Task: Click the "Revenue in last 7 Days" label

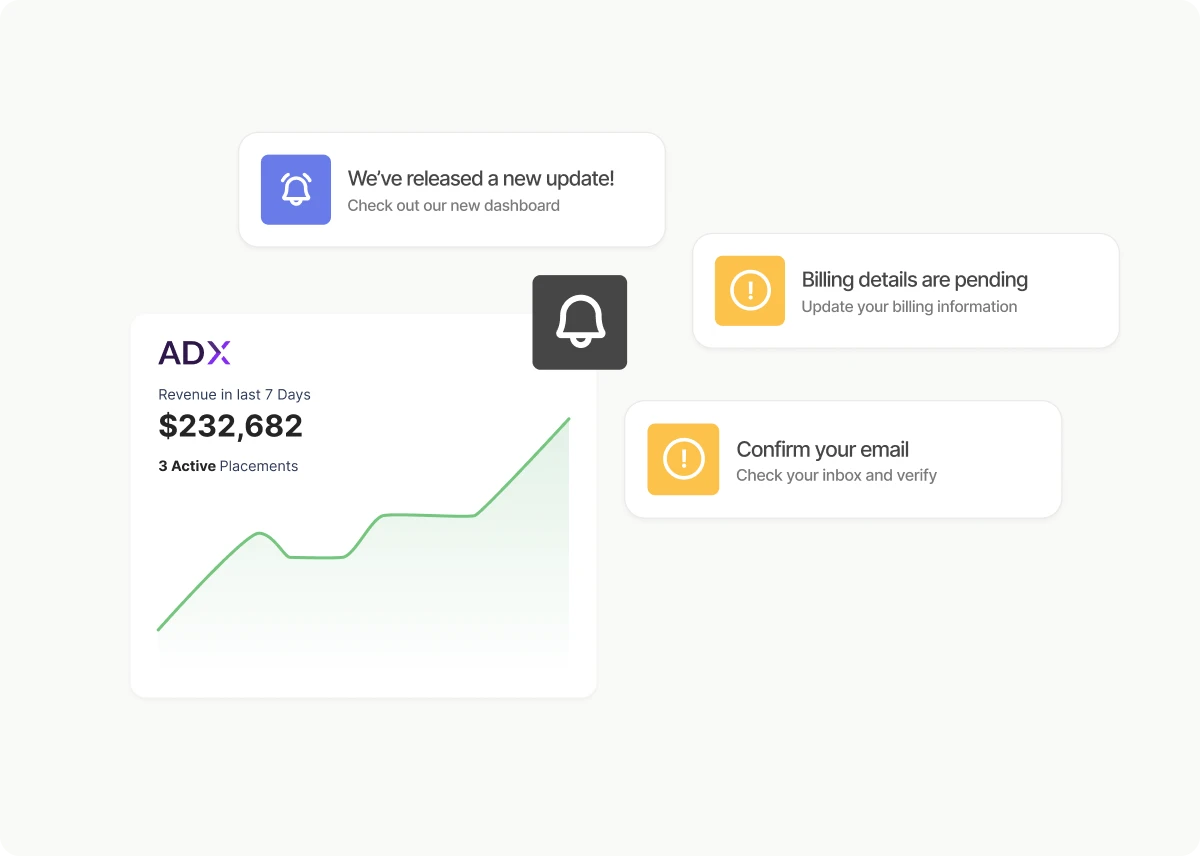Action: pyautogui.click(x=234, y=394)
